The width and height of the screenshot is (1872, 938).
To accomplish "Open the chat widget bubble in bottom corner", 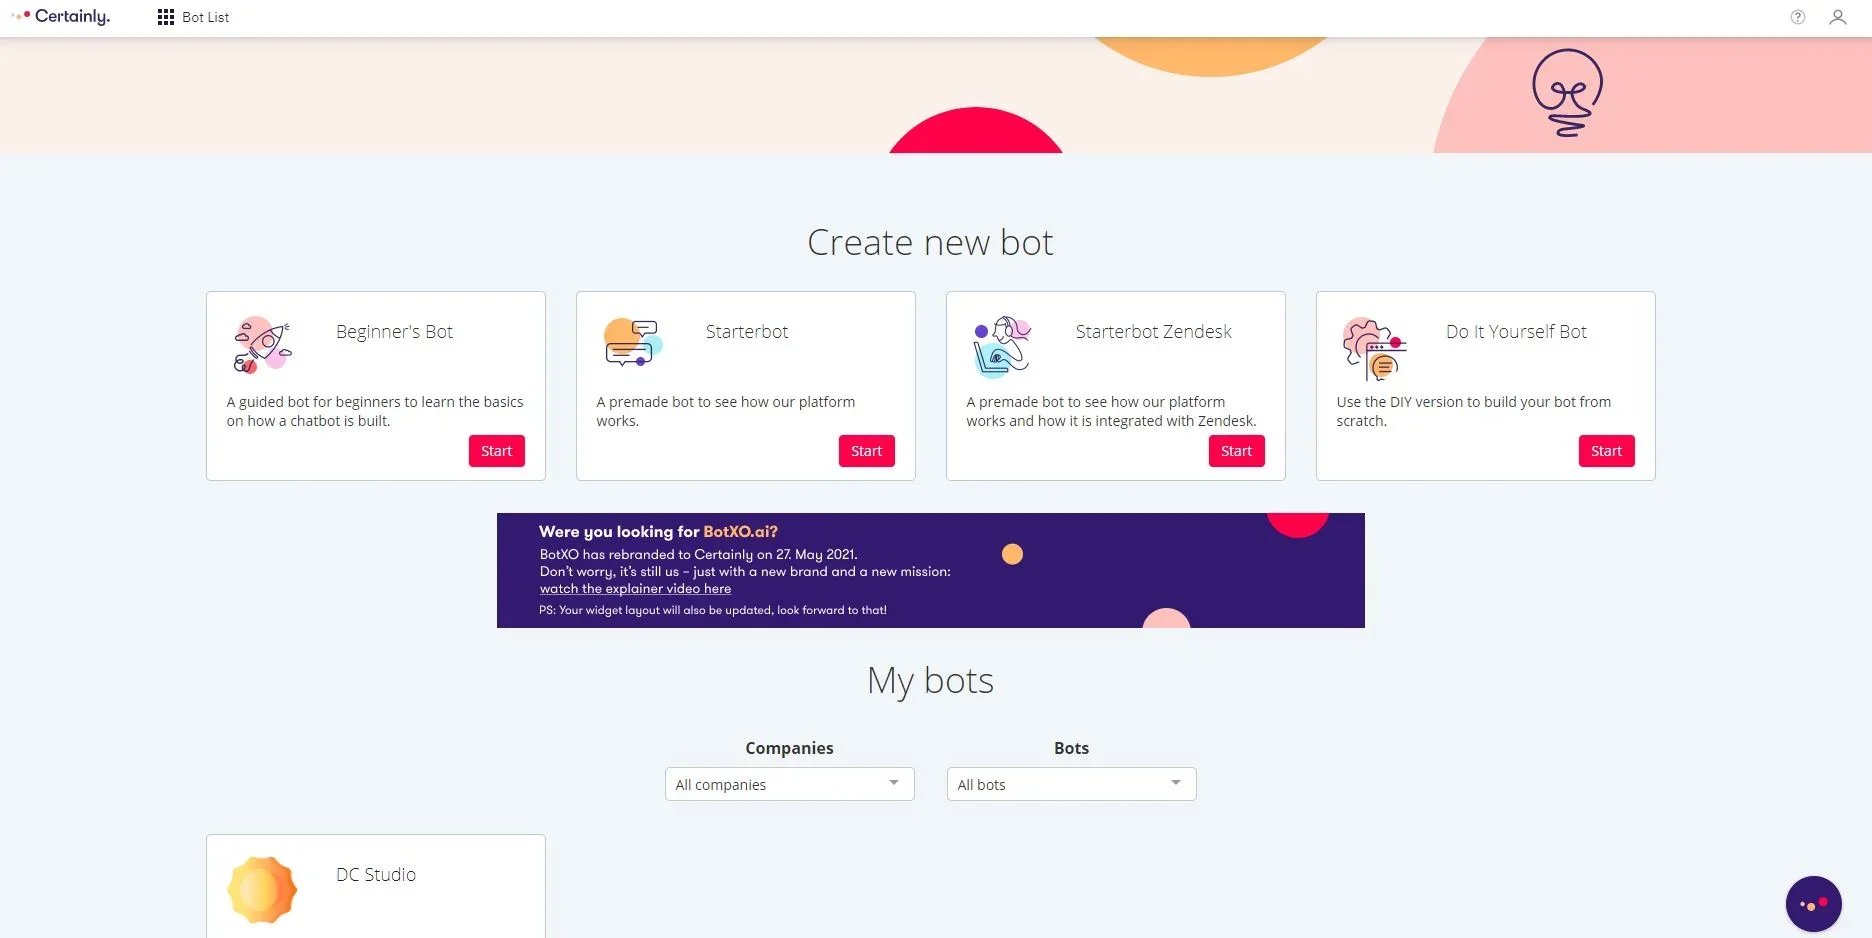I will [x=1814, y=903].
